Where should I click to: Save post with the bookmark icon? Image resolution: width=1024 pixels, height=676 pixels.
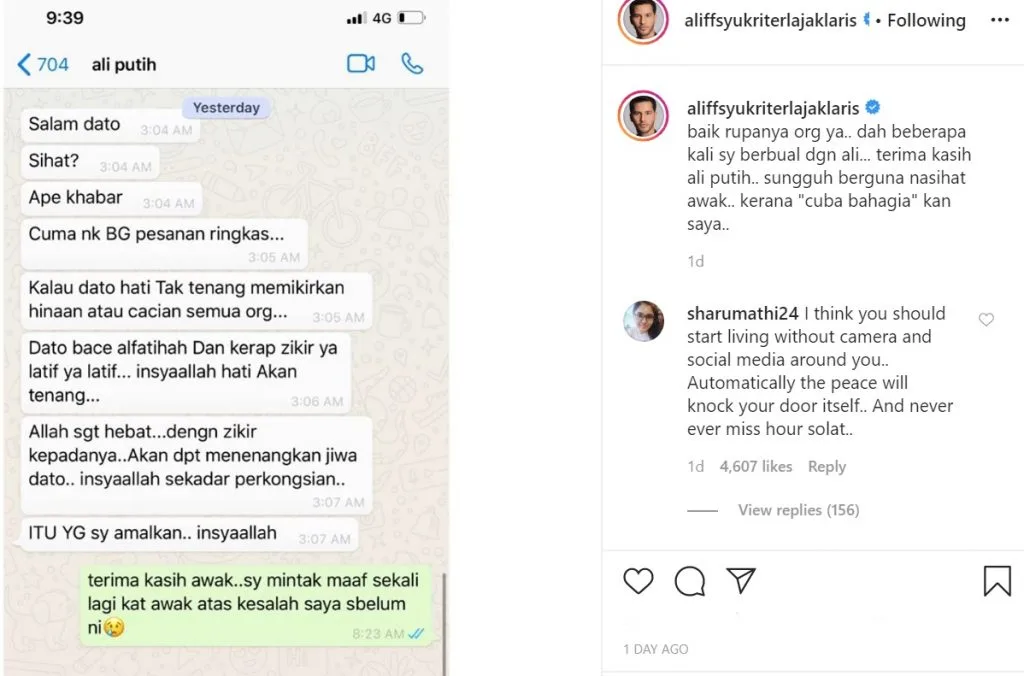tap(997, 581)
